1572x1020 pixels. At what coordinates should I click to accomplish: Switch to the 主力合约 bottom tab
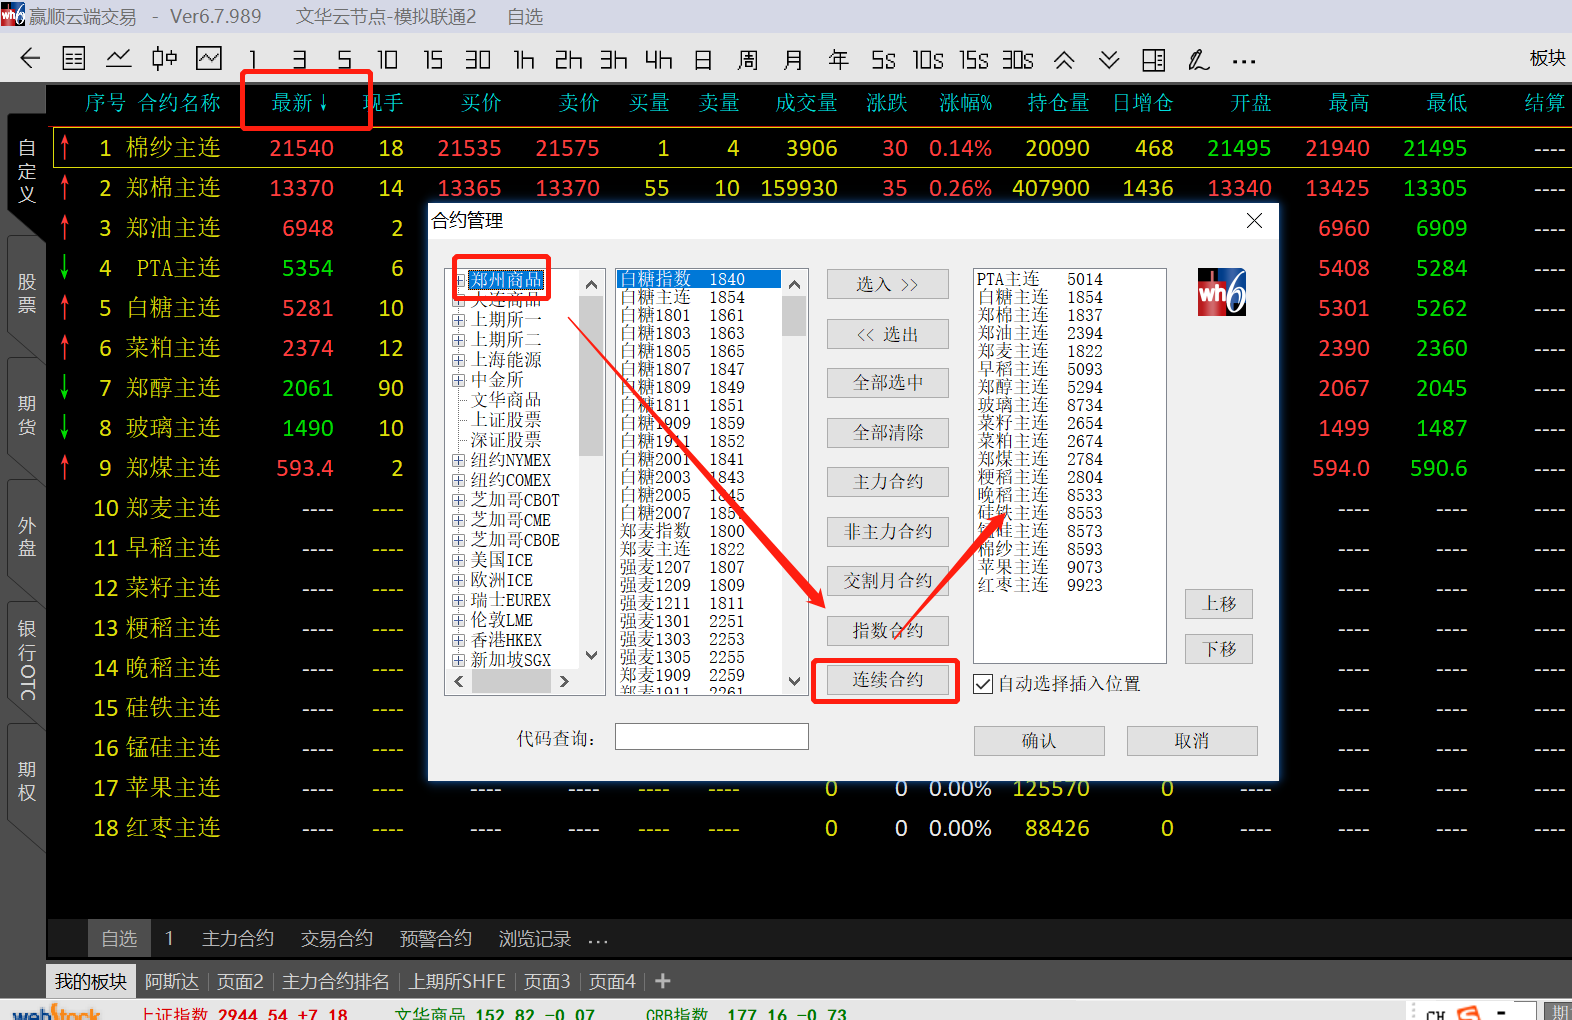click(x=237, y=938)
